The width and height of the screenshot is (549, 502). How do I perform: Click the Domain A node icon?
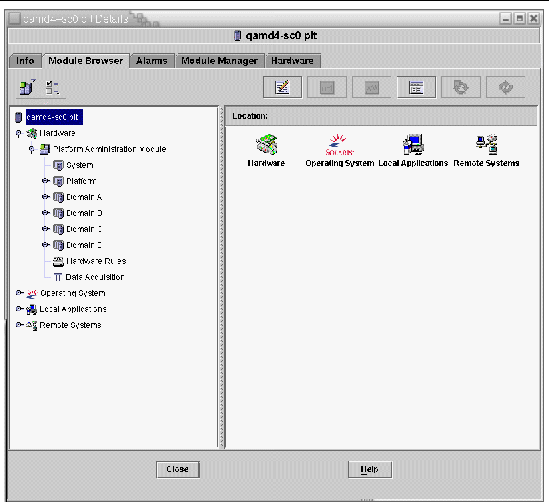[58, 197]
